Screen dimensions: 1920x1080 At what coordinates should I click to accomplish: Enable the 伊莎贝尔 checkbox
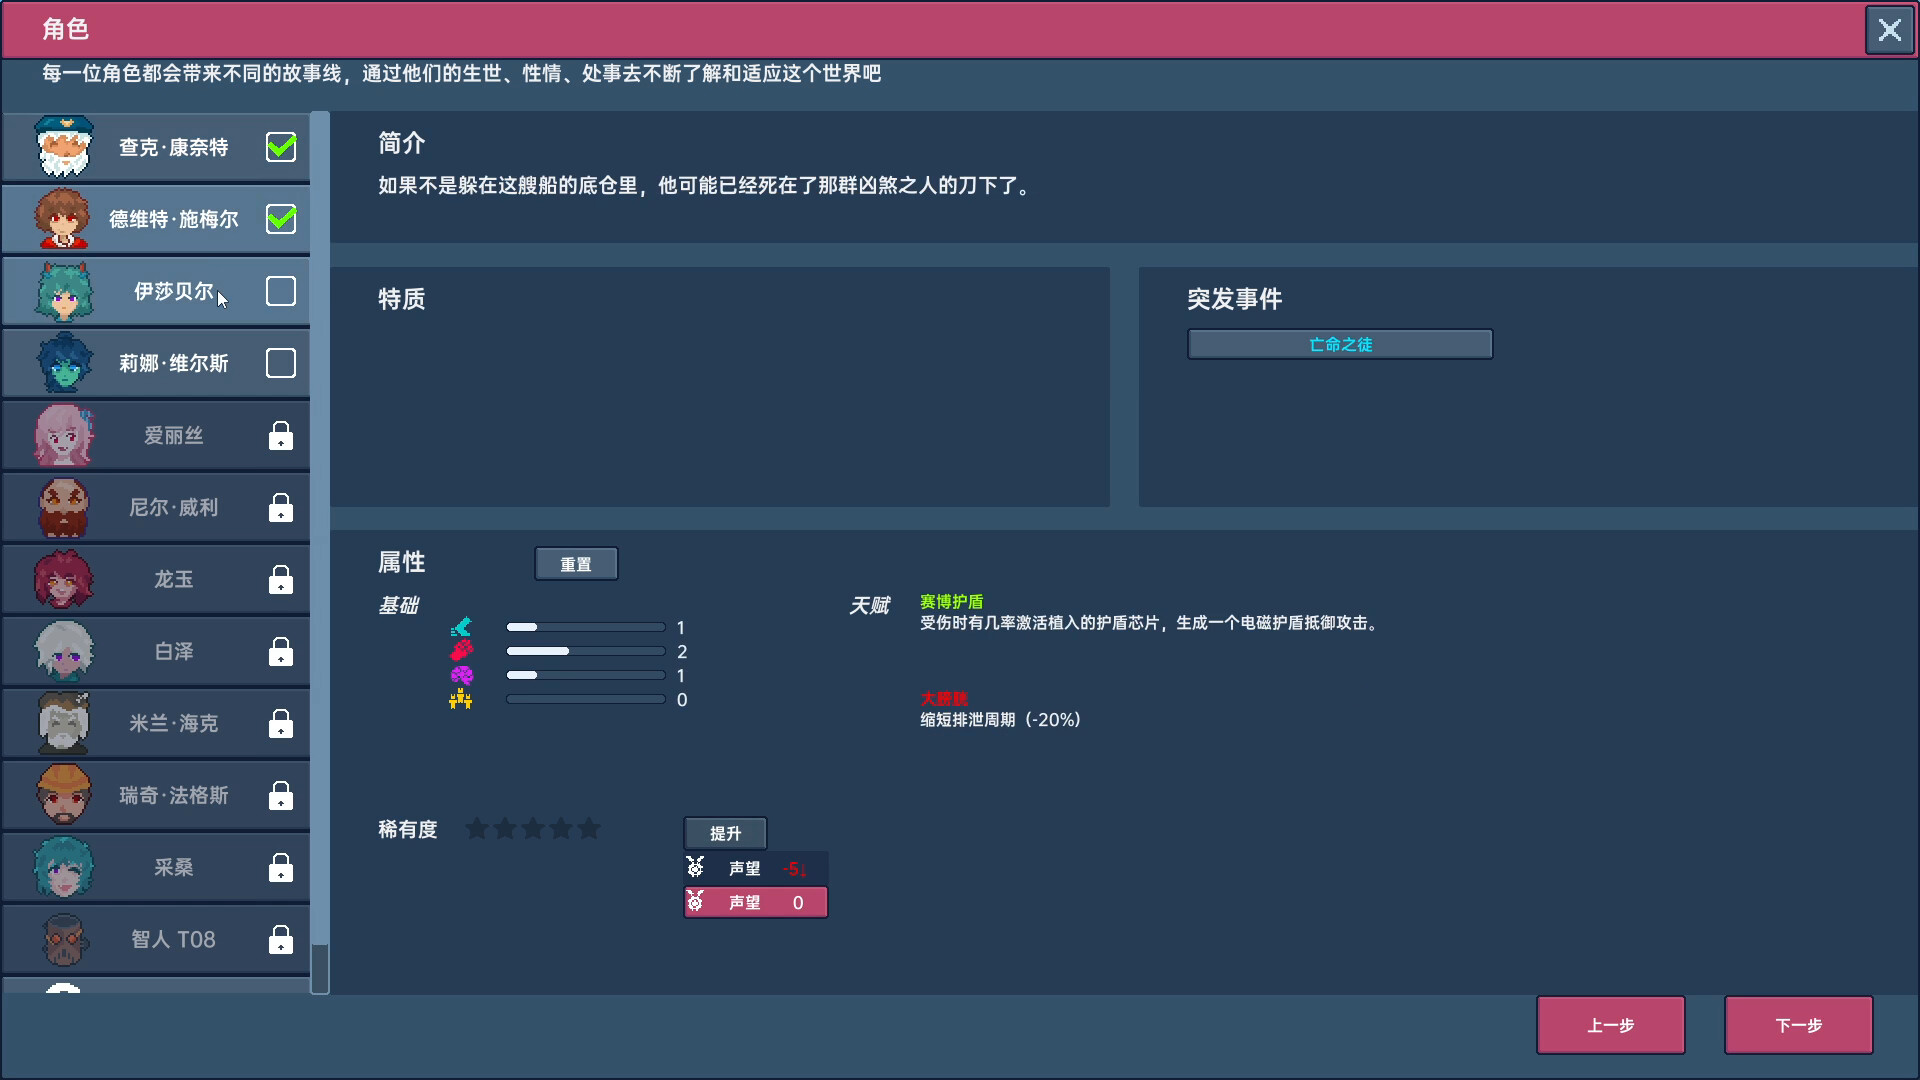click(x=281, y=291)
